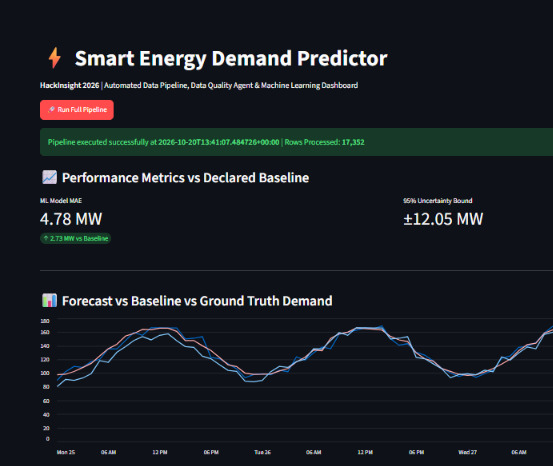This screenshot has height=466, width=553.
Task: Click the Wed 27 x-axis label
Action: [x=467, y=452]
